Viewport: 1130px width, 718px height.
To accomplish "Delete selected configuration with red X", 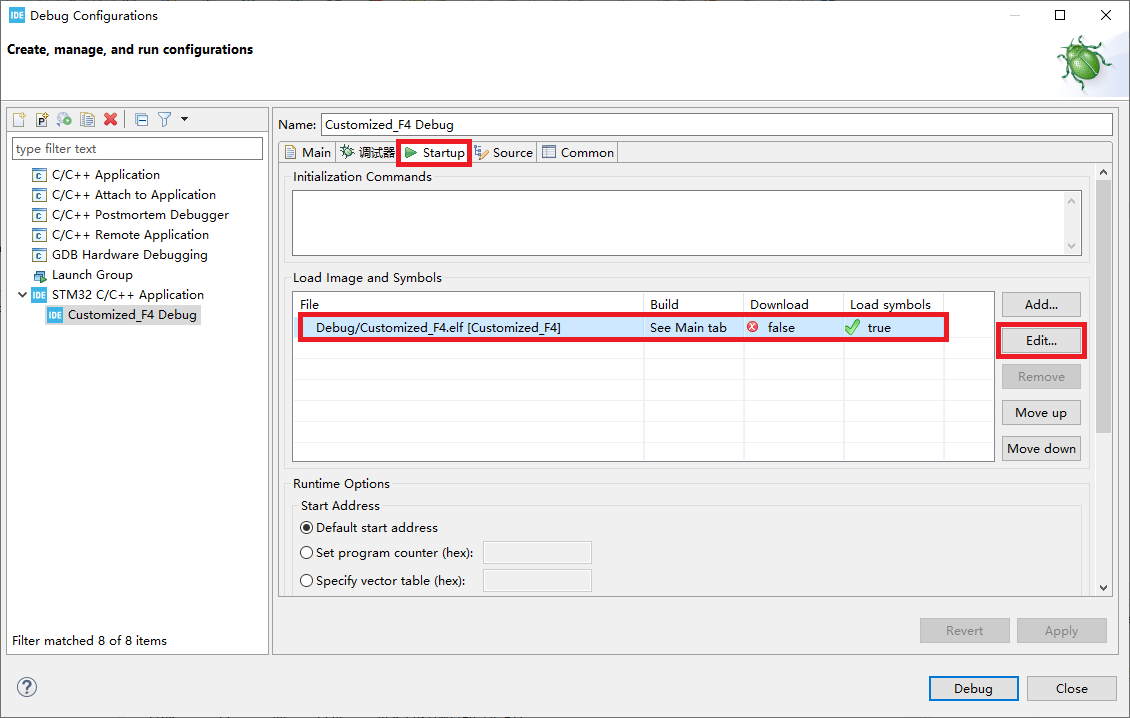I will (111, 119).
